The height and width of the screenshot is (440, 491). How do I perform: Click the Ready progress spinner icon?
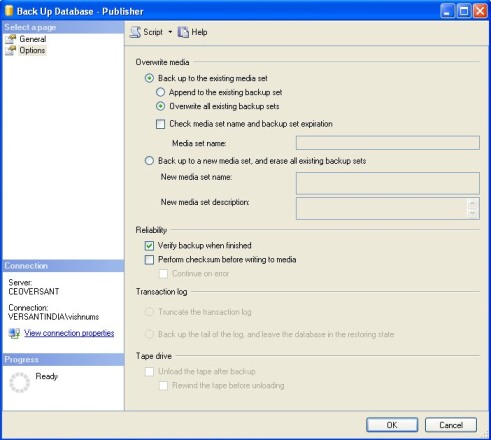point(19,382)
